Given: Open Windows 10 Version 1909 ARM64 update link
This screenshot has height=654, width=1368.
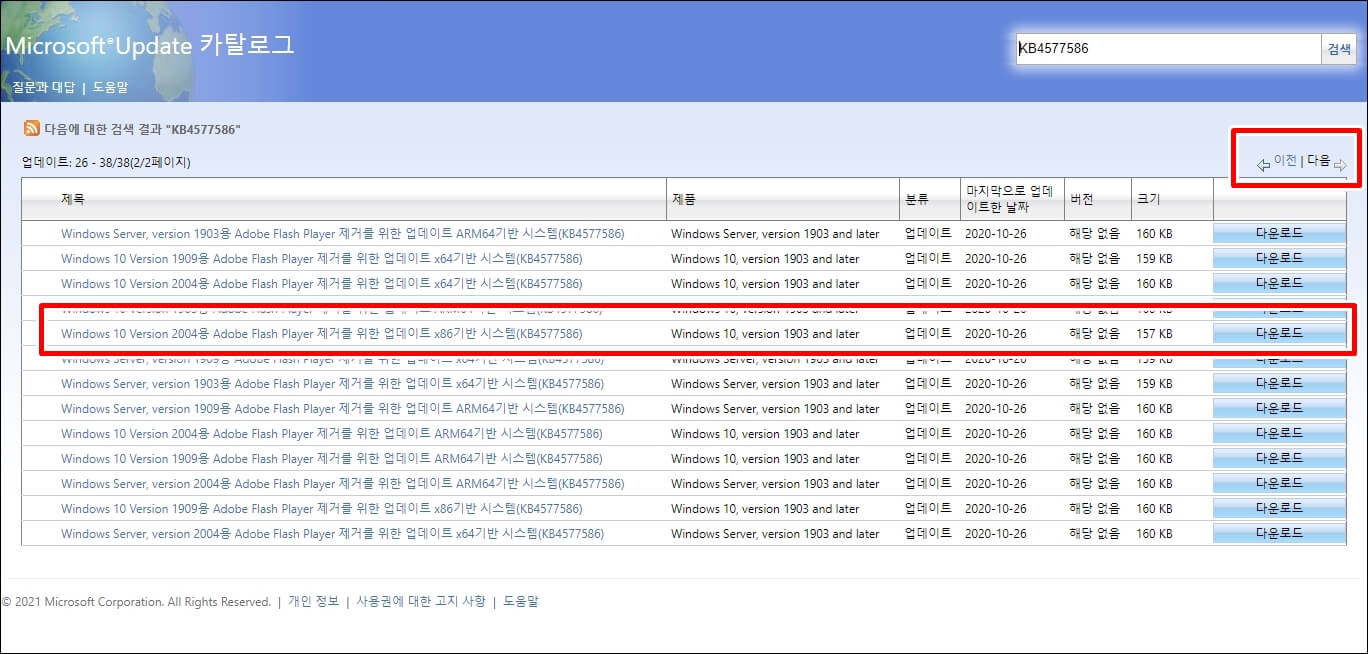Looking at the screenshot, I should click(331, 458).
